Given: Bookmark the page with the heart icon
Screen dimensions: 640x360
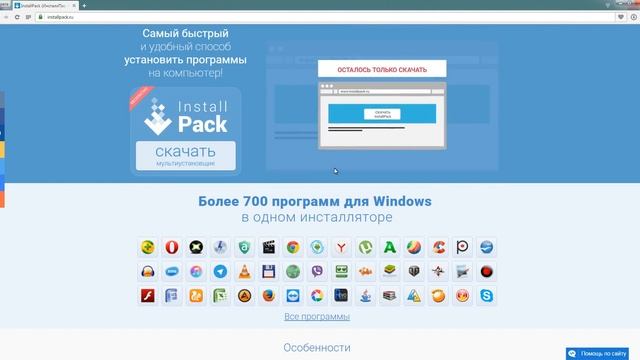Looking at the screenshot, I should 621,17.
